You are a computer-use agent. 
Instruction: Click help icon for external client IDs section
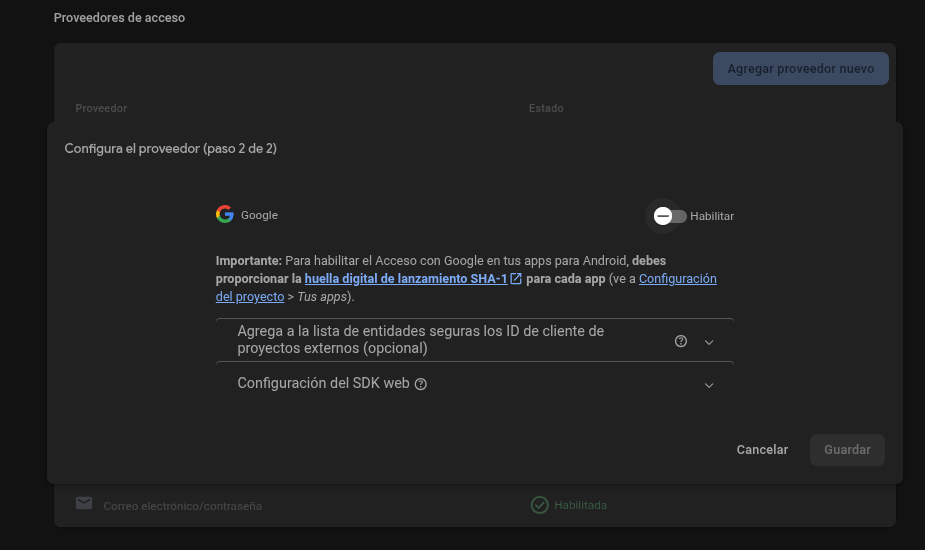(x=681, y=341)
